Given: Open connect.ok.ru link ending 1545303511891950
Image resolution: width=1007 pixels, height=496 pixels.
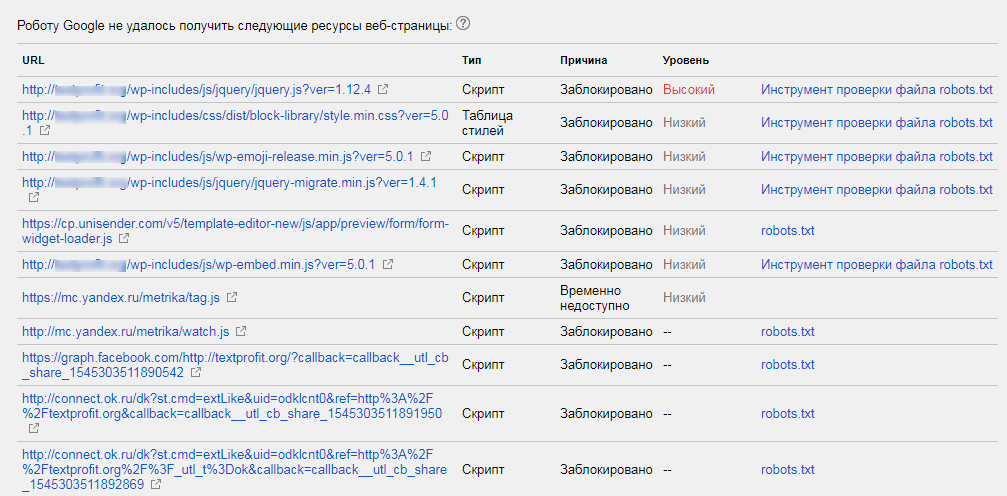Looking at the screenshot, I should click(232, 407).
